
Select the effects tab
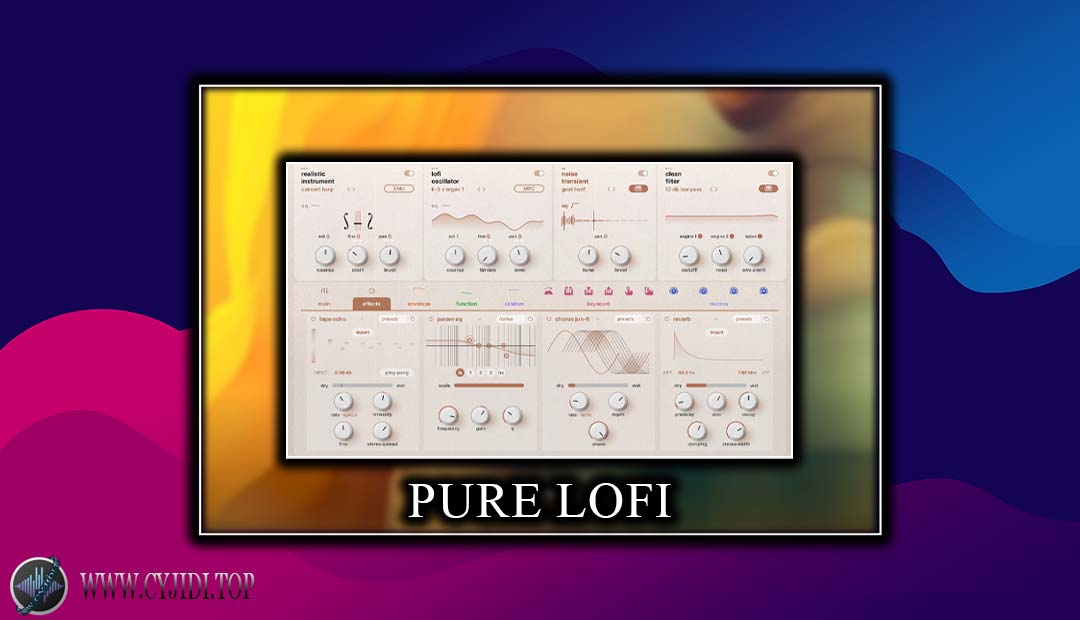coord(371,303)
